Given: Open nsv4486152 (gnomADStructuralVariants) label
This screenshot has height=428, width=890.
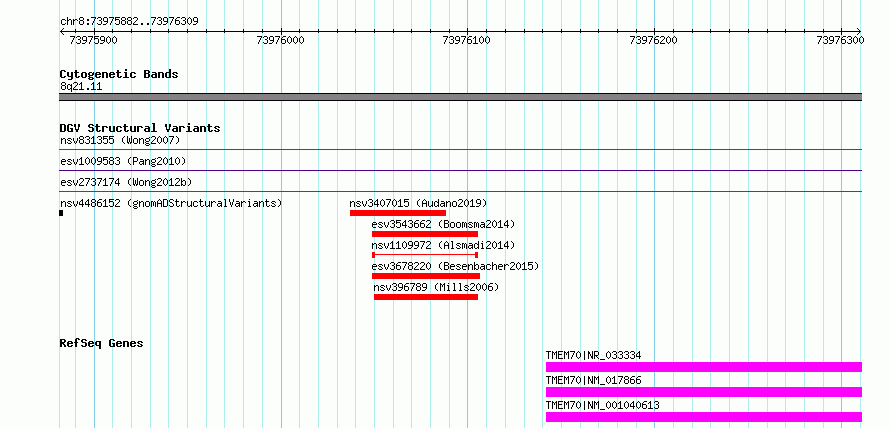Looking at the screenshot, I should [171, 203].
